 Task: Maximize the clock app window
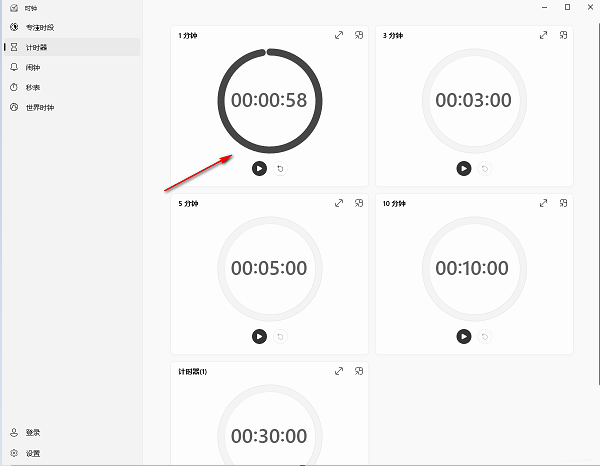click(x=567, y=7)
